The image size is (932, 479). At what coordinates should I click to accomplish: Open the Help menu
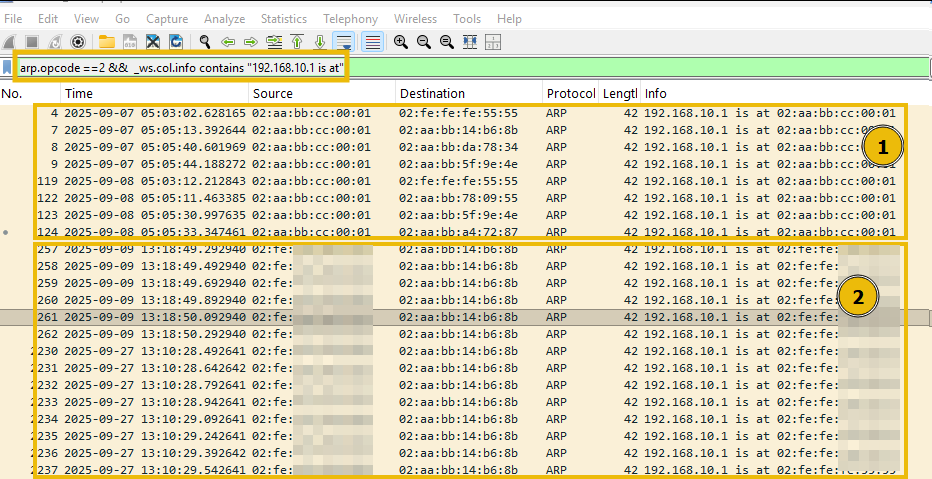[509, 19]
